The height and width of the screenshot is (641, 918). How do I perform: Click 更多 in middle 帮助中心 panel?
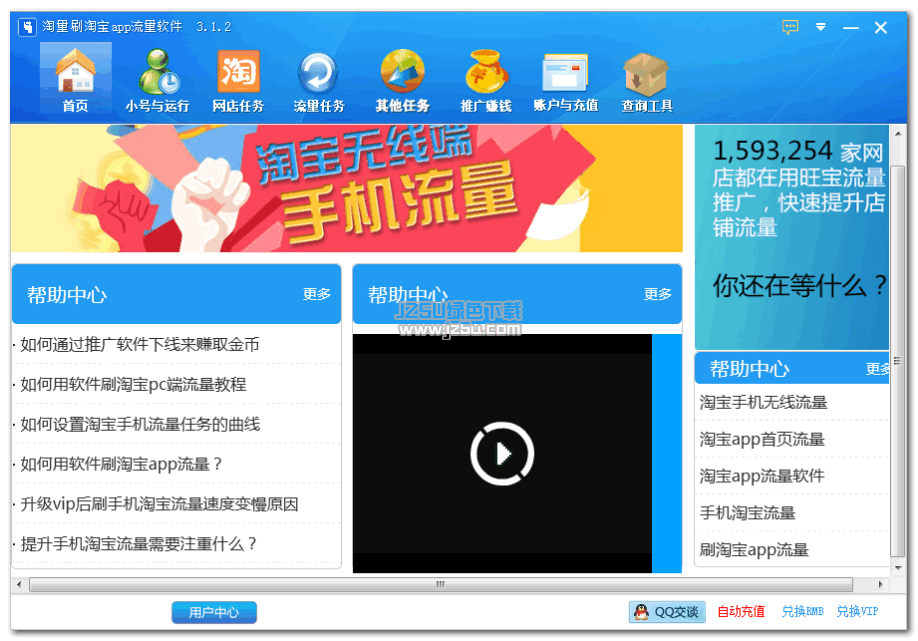[x=657, y=294]
